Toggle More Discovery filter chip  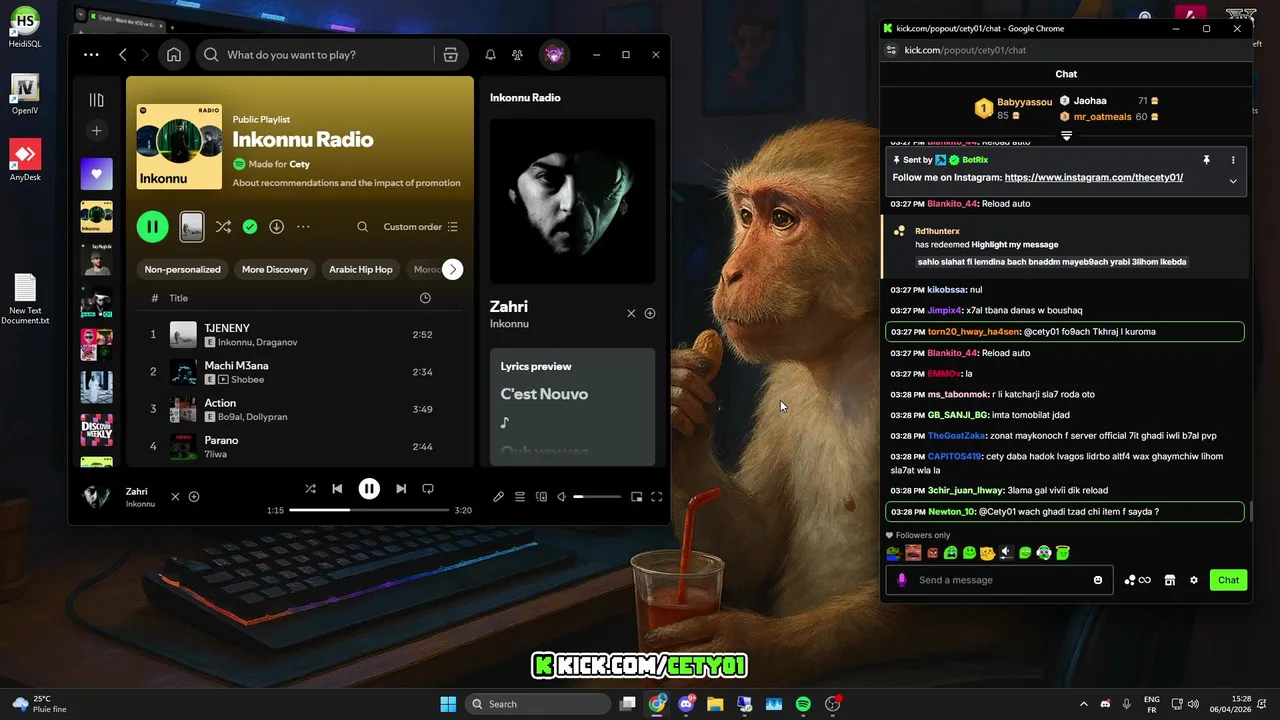click(x=275, y=269)
